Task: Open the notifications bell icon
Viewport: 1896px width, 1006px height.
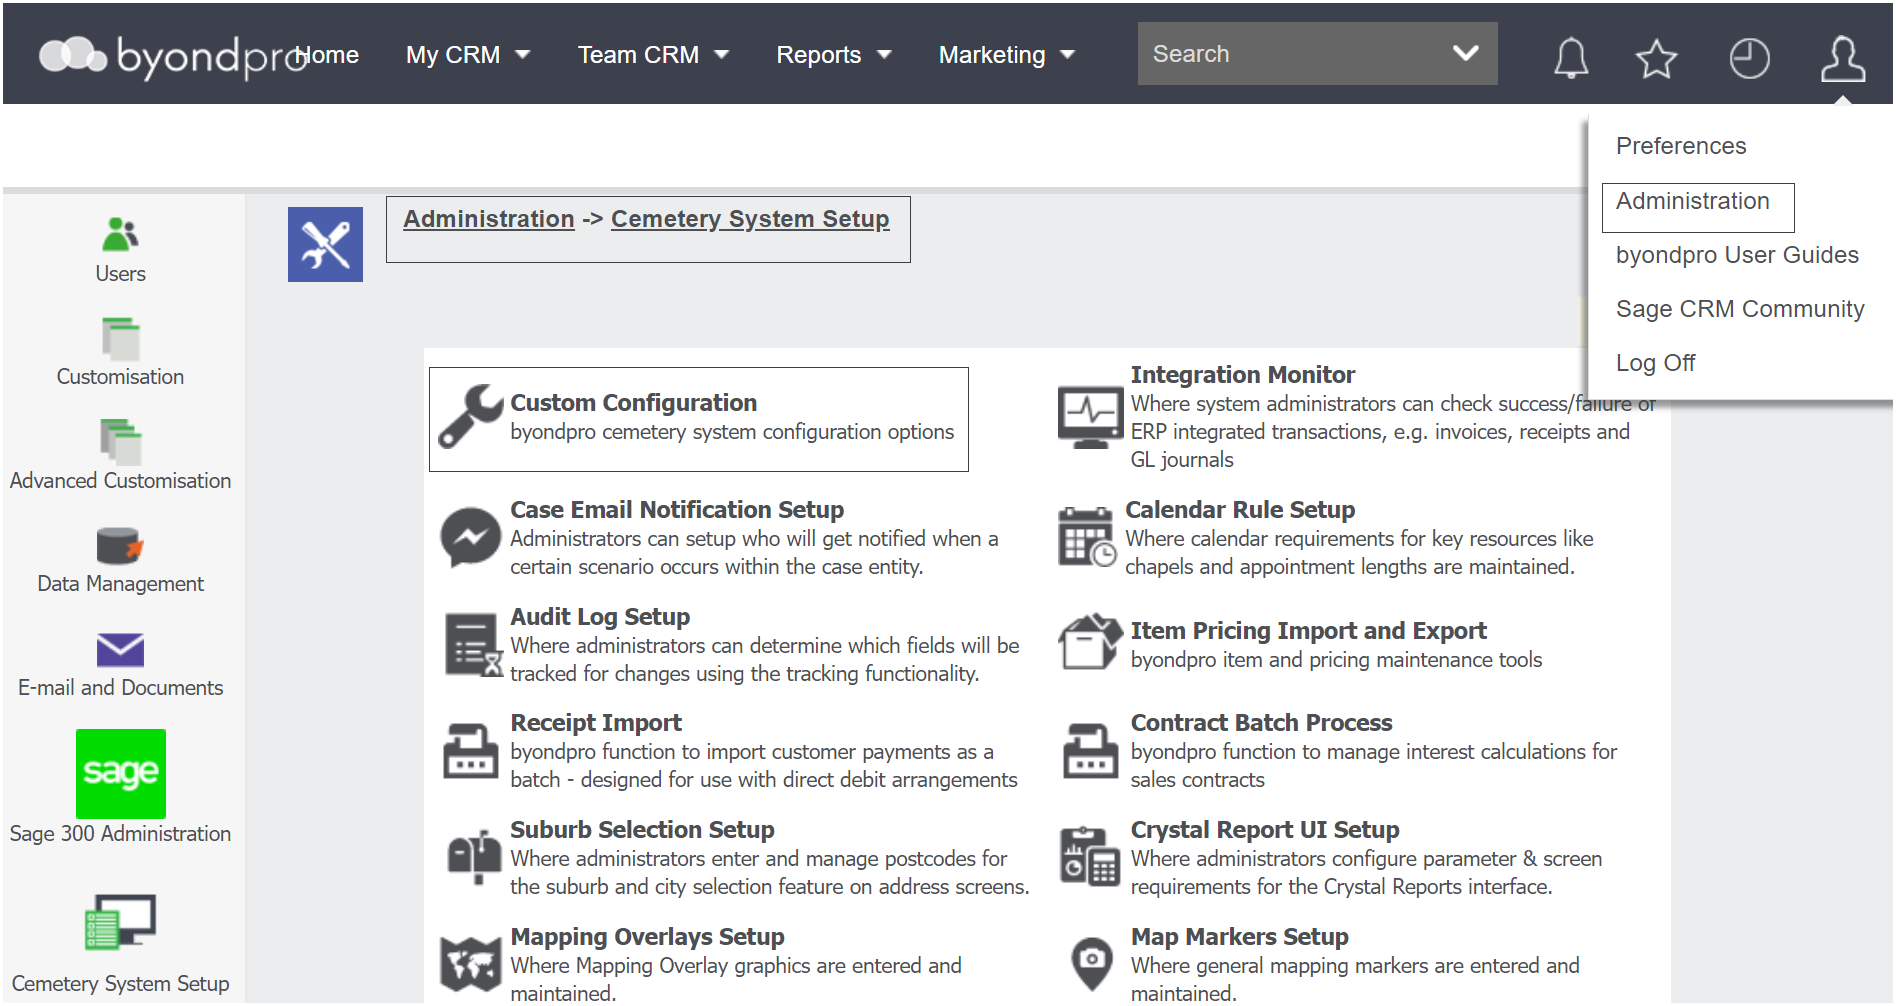Action: [x=1570, y=58]
